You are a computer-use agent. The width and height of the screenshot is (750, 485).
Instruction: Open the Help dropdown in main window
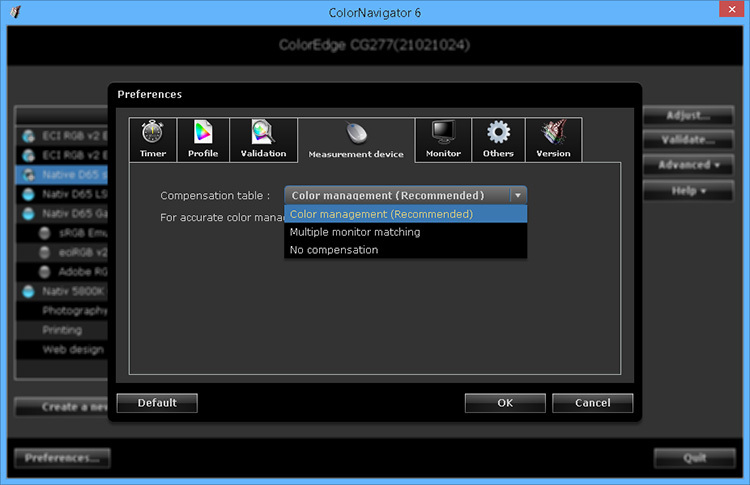pyautogui.click(x=688, y=191)
